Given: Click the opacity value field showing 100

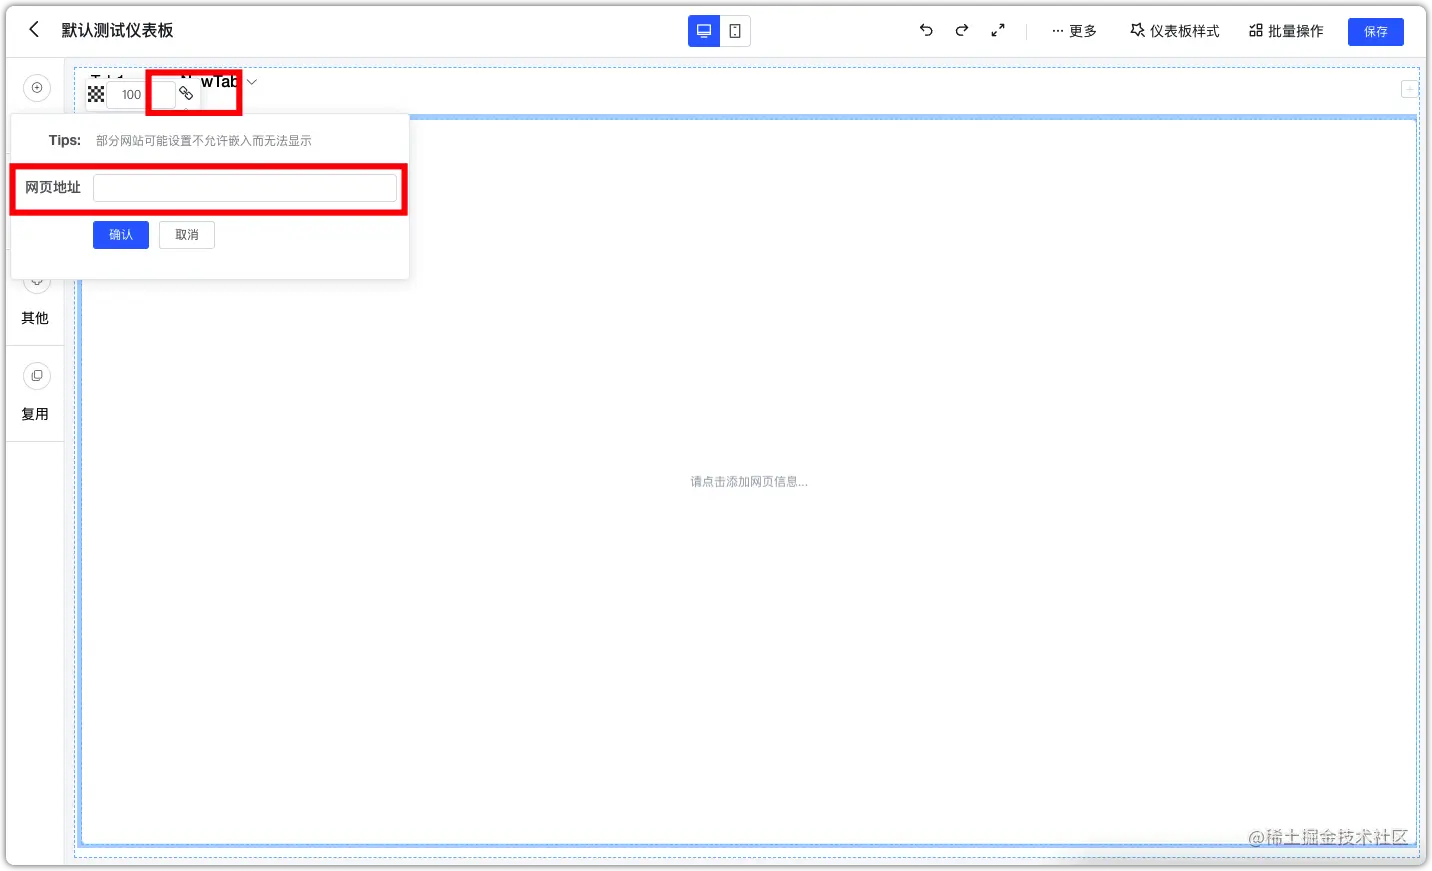Looking at the screenshot, I should click(131, 93).
